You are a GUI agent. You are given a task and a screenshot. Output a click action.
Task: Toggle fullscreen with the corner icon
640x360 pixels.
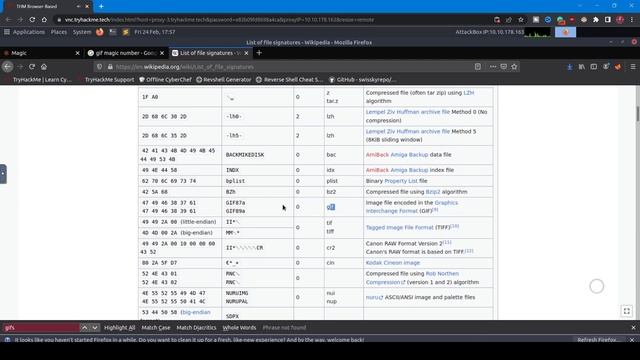tap(627, 311)
